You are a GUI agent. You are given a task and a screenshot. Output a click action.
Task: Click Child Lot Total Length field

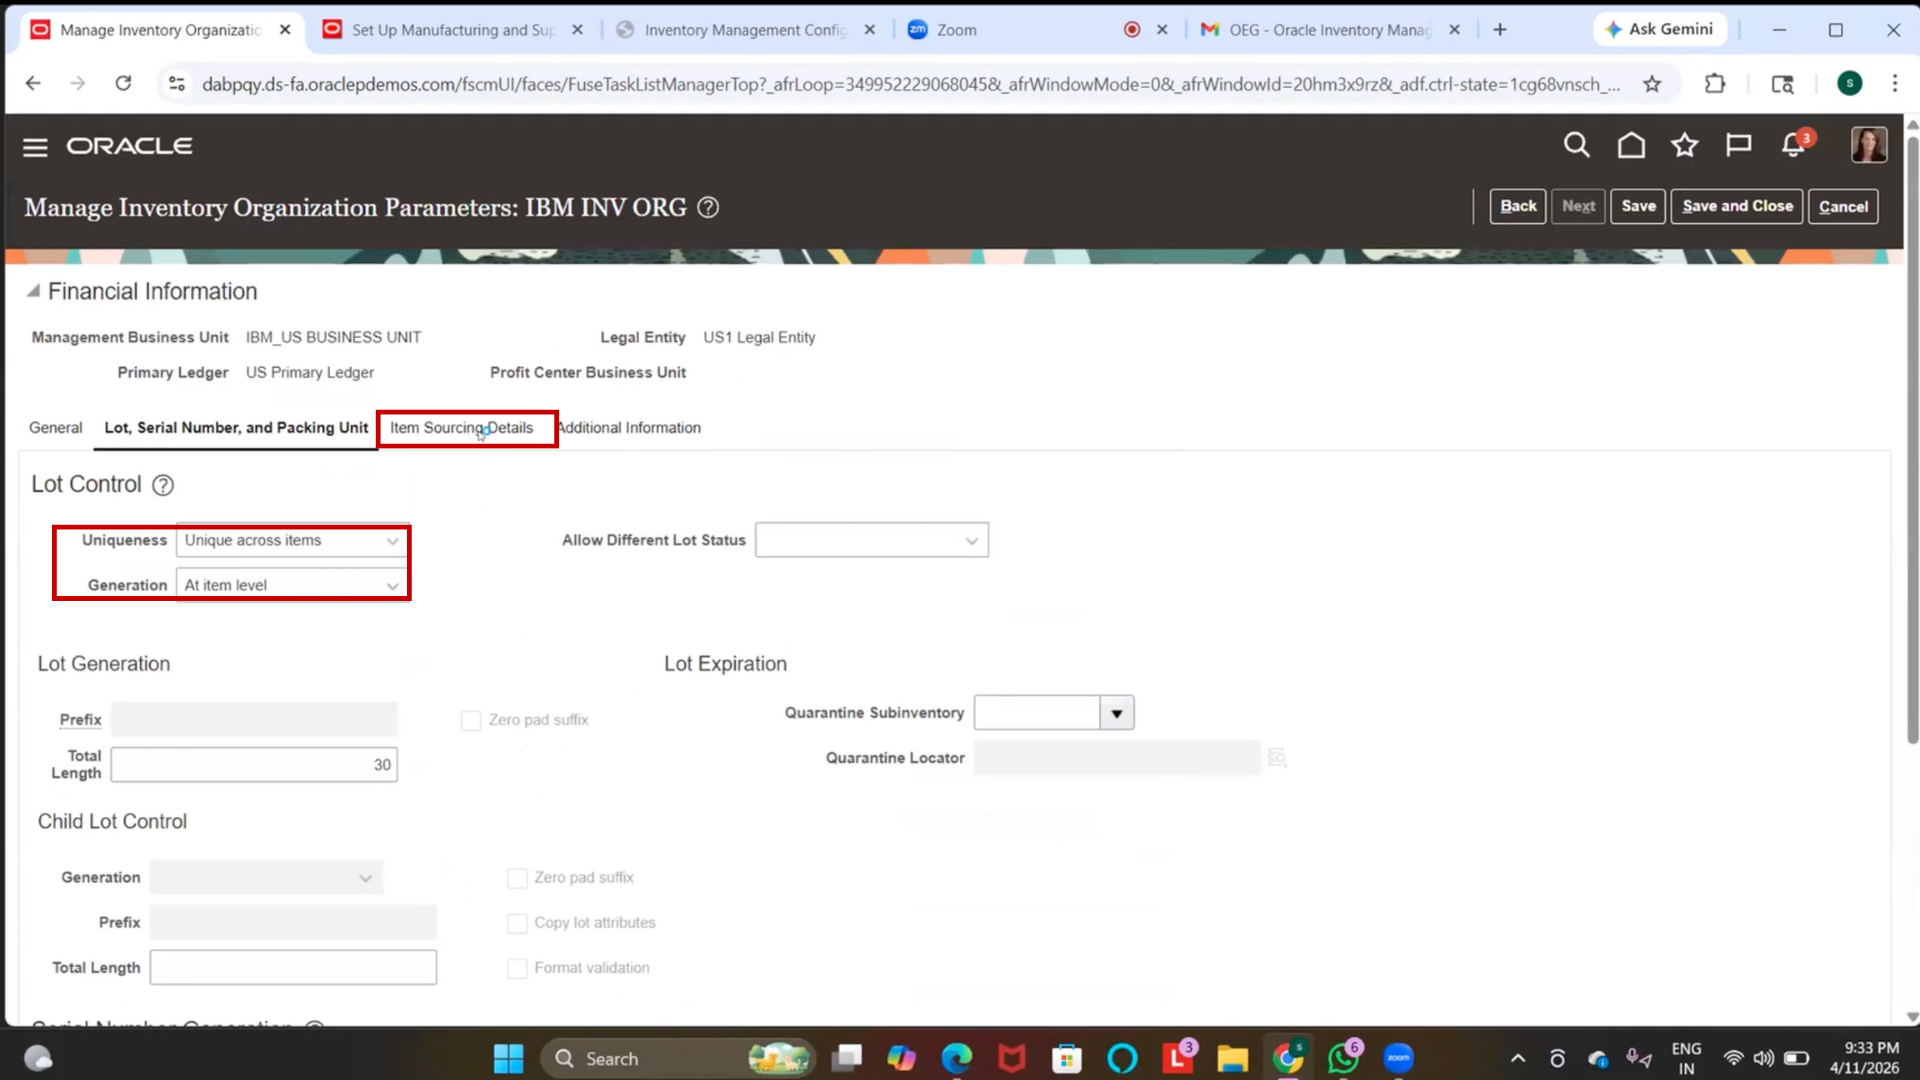coord(293,967)
